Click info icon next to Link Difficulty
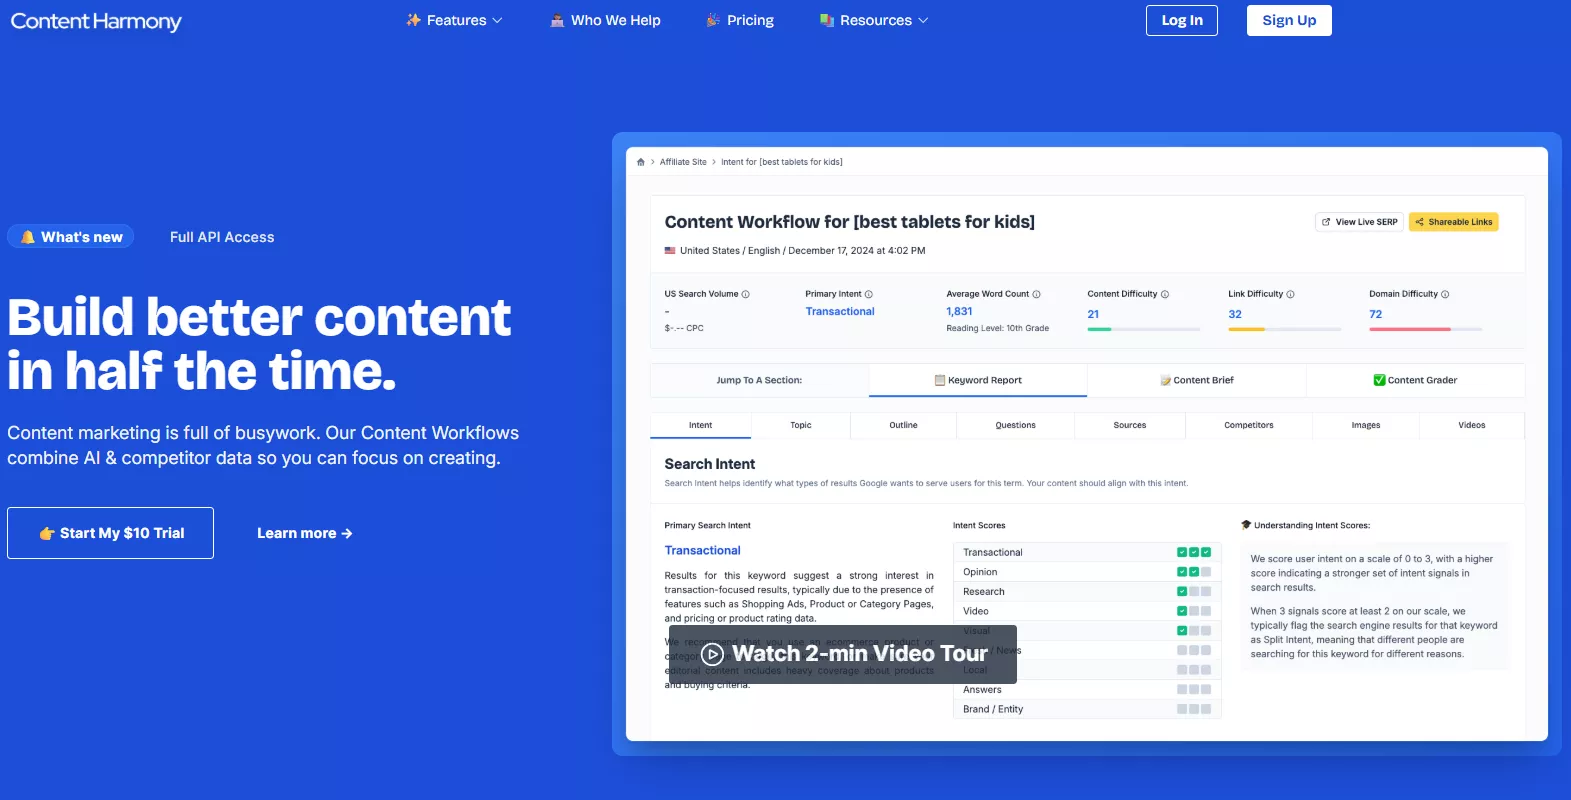The image size is (1571, 800). tap(1291, 294)
